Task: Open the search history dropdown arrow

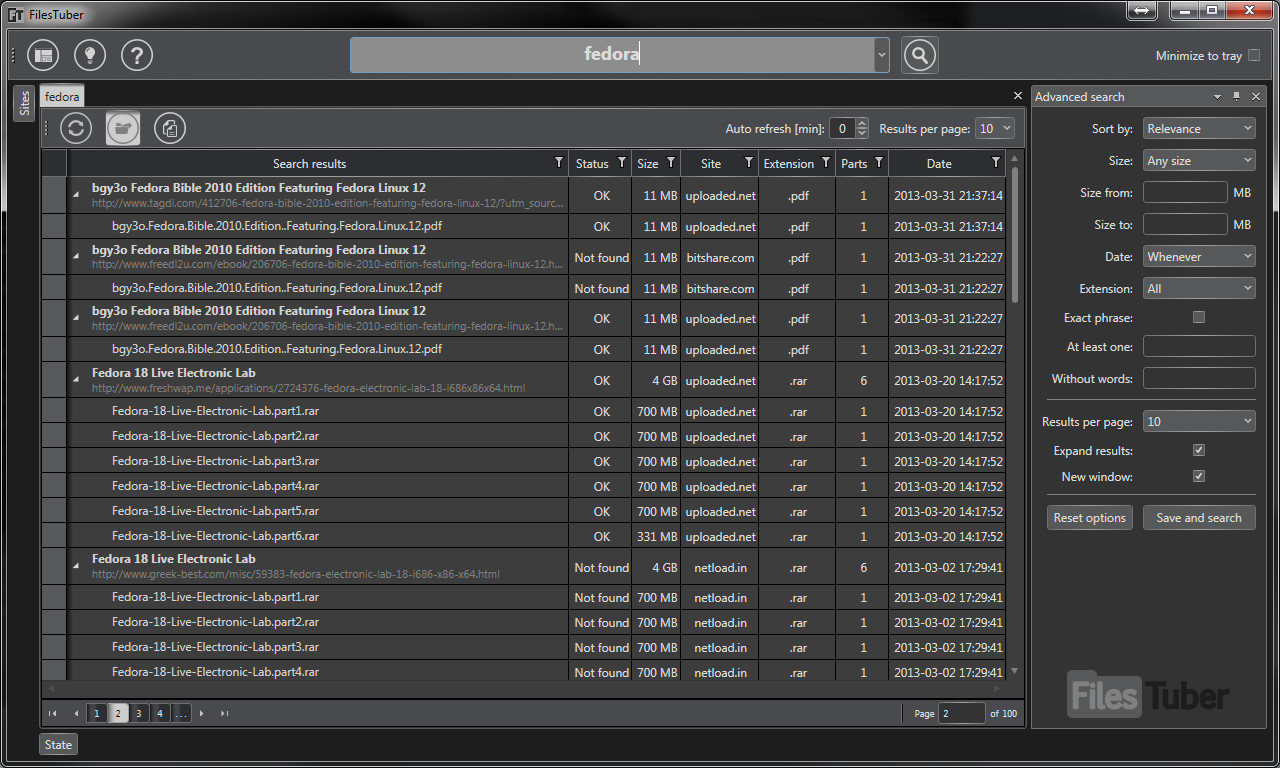Action: [881, 55]
